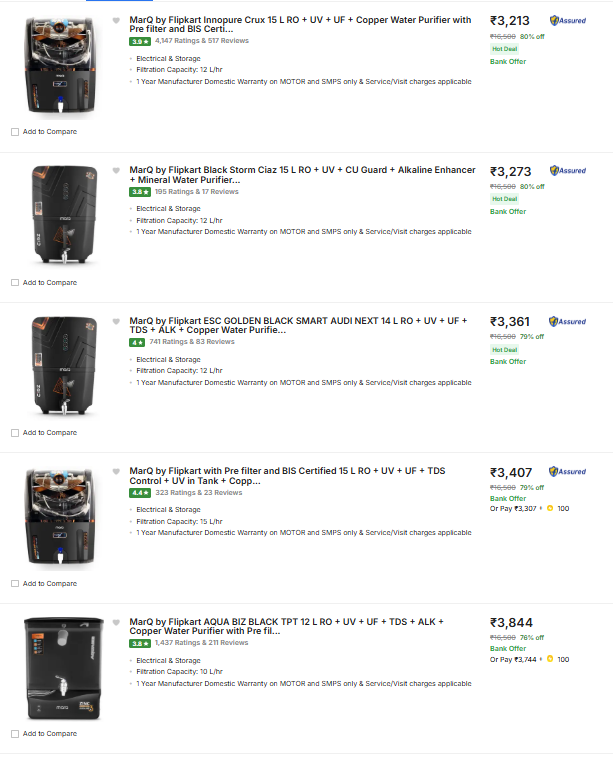This screenshot has width=613, height=757.
Task: Click SuperCoin icon next to Or Pay ₹3,307
Action: [x=550, y=508]
